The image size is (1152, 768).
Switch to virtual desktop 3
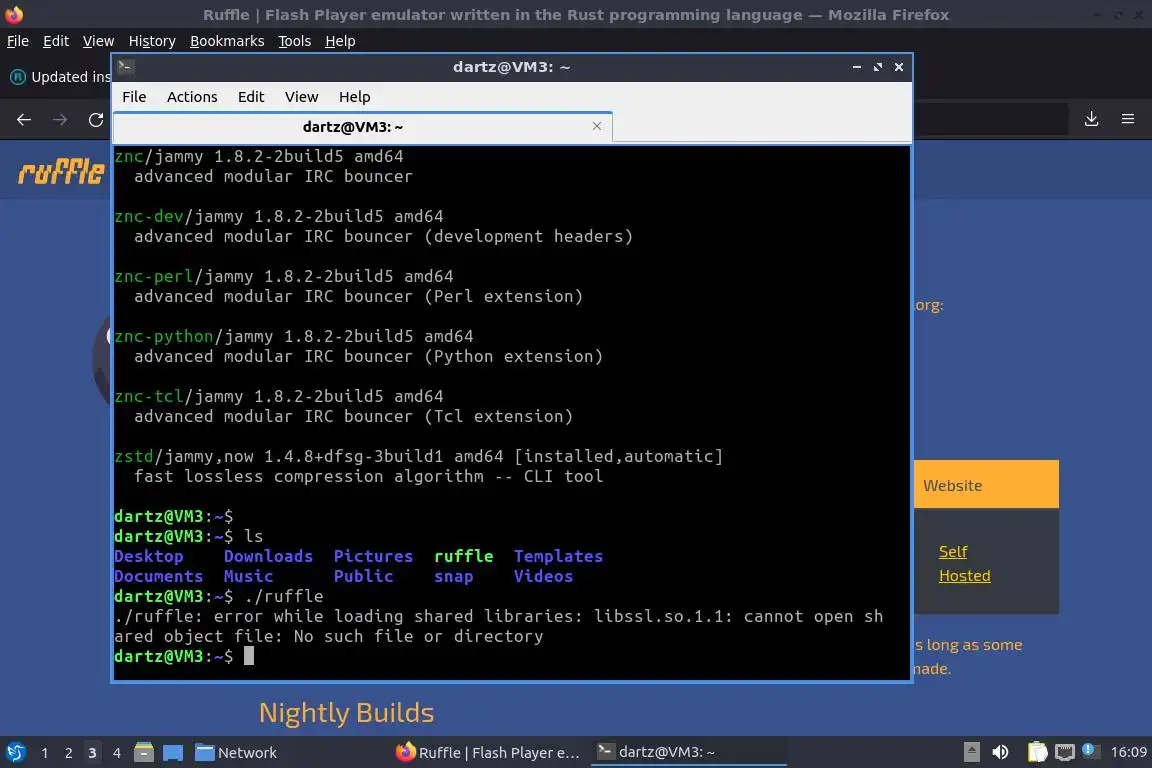(x=92, y=753)
